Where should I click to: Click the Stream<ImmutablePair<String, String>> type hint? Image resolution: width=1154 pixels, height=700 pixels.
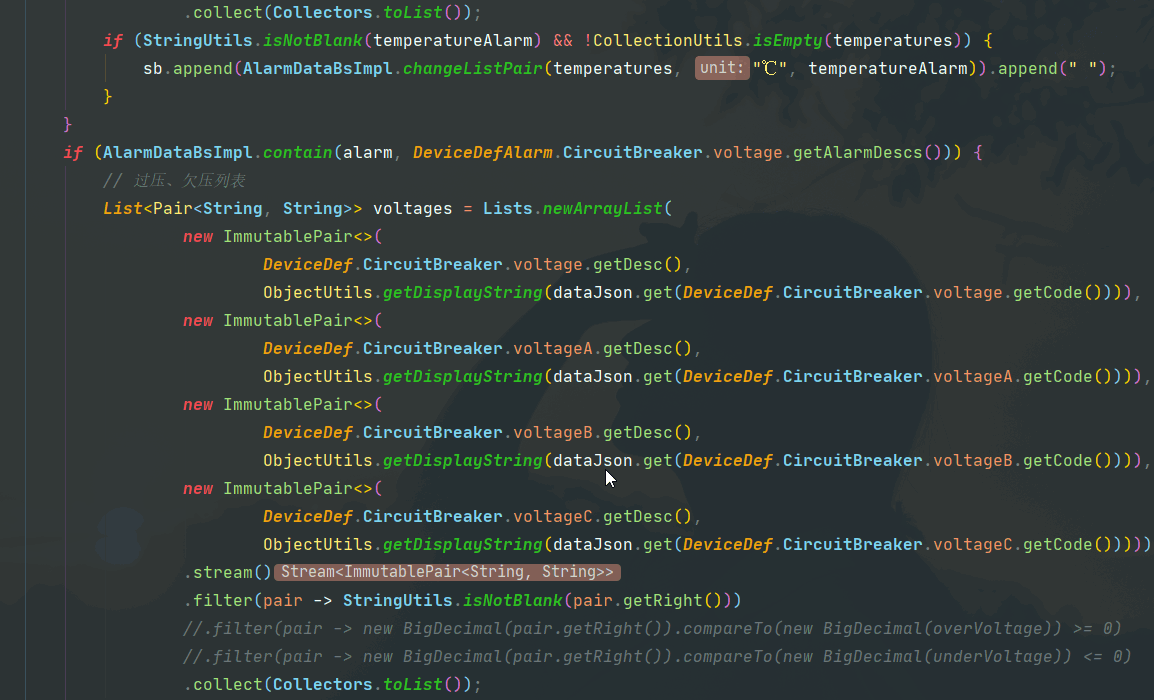coord(447,572)
